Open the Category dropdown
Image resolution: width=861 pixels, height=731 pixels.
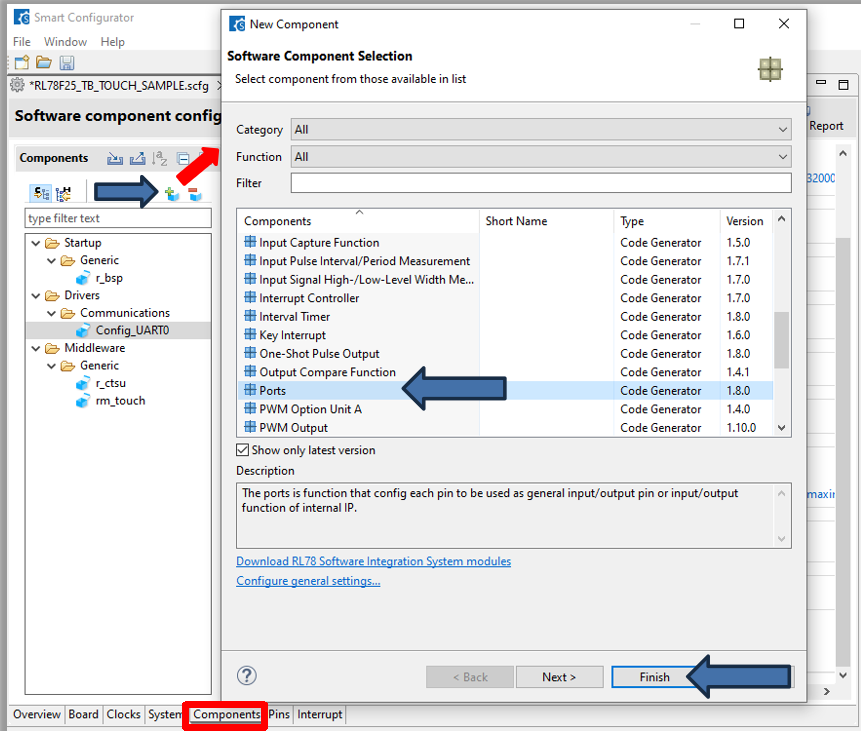(540, 130)
